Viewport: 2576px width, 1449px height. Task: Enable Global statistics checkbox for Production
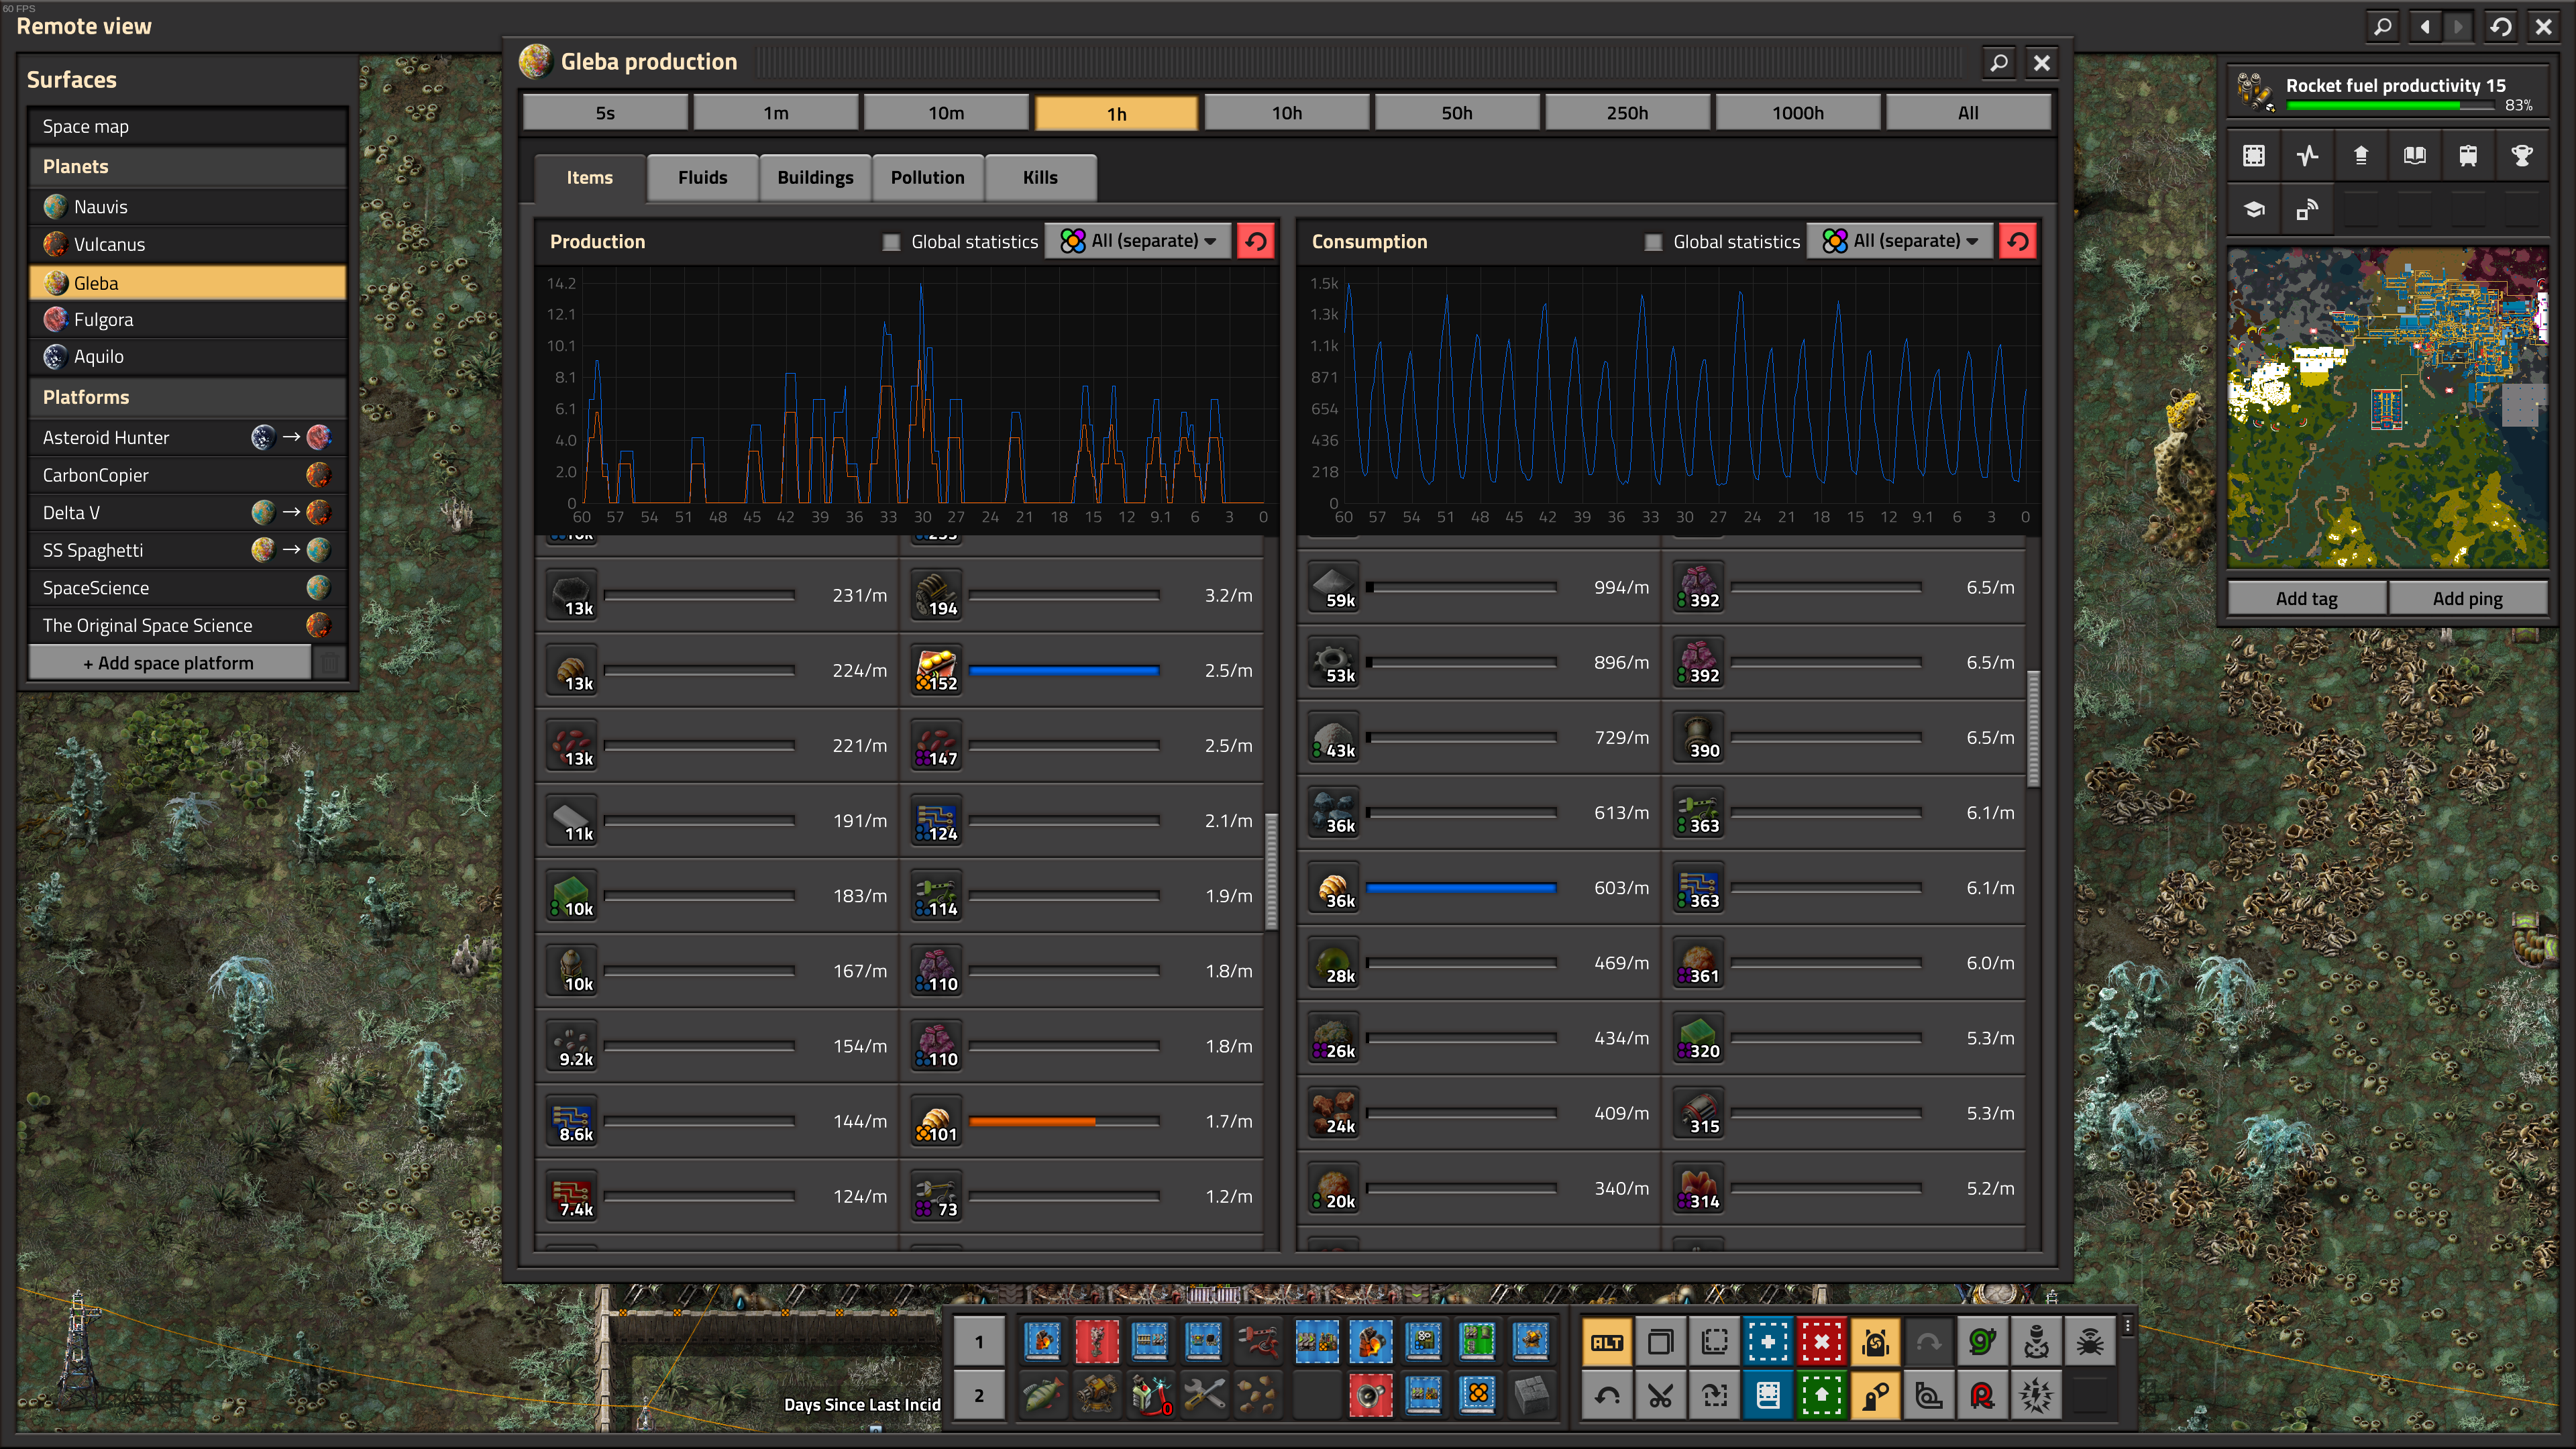click(x=891, y=242)
